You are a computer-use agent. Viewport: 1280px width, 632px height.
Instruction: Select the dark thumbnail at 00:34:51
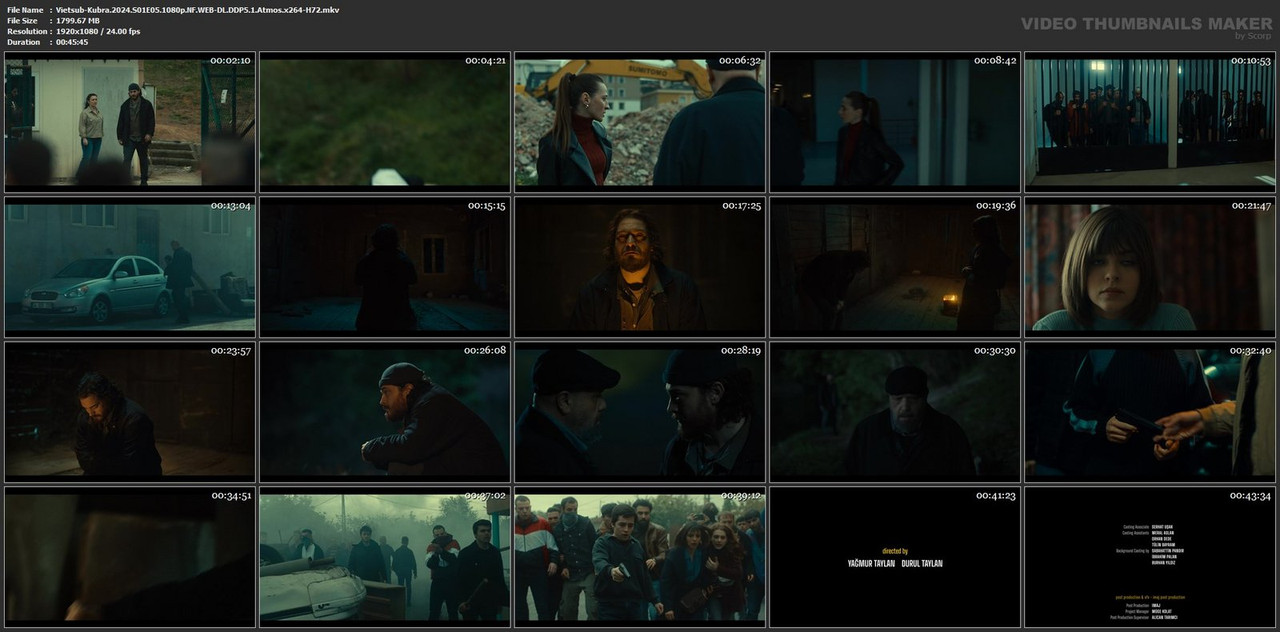pyautogui.click(x=130, y=557)
